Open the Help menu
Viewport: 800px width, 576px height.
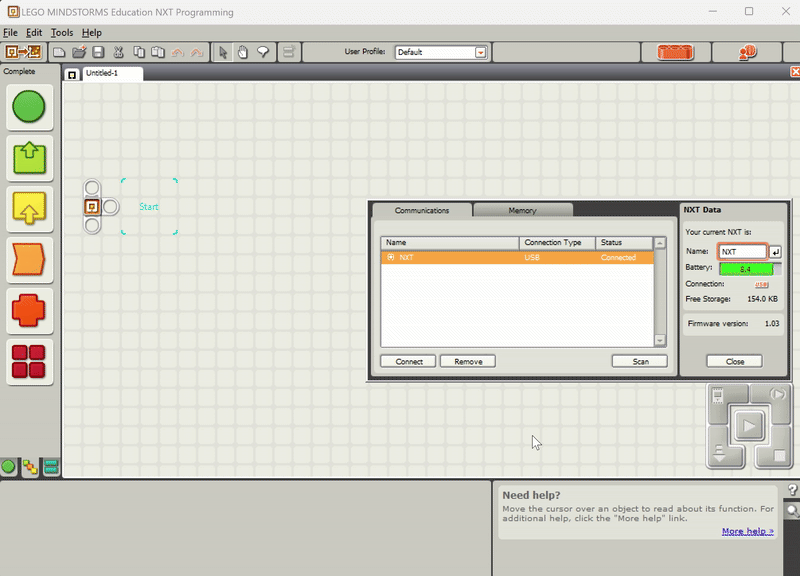(x=92, y=33)
